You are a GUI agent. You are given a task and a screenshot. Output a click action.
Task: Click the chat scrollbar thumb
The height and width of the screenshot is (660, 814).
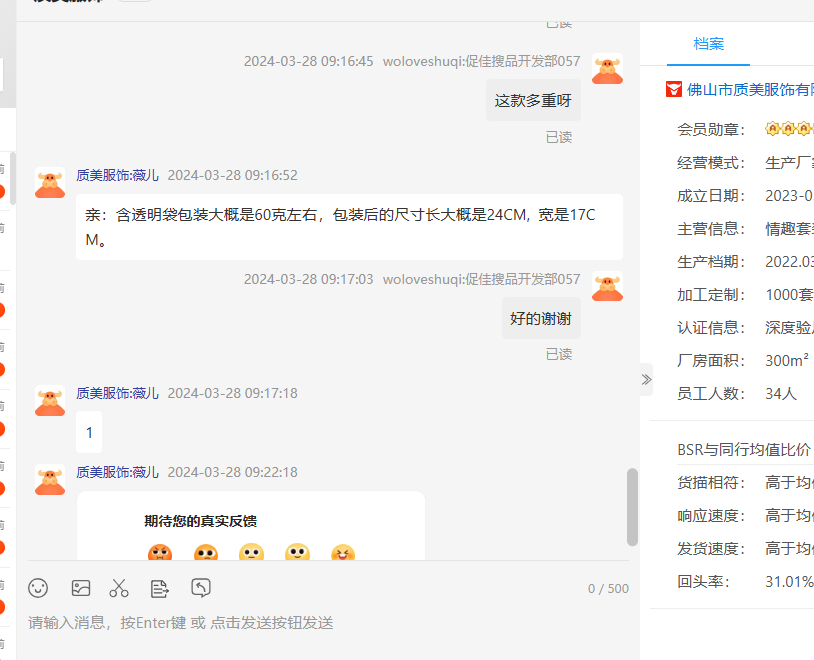click(632, 507)
